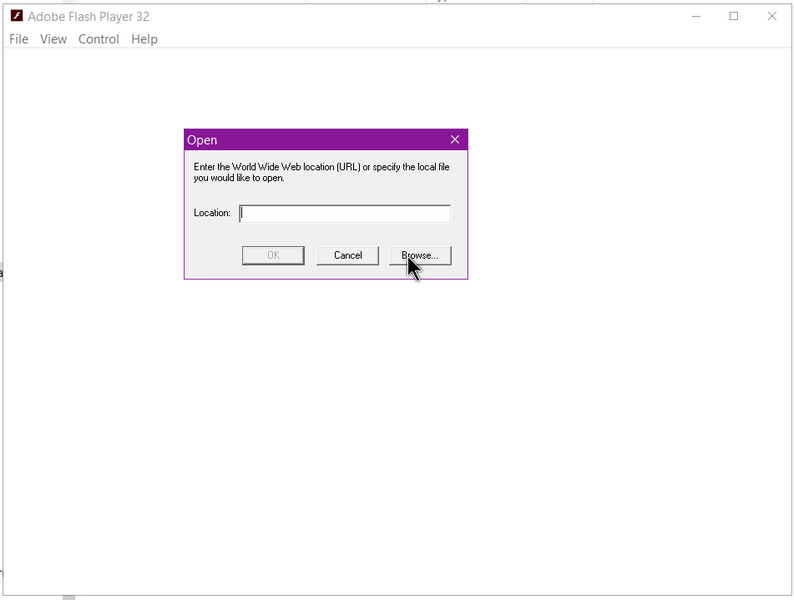Click the Cancel button in Open dialog
Viewport: 794px width, 600px height.
click(347, 255)
